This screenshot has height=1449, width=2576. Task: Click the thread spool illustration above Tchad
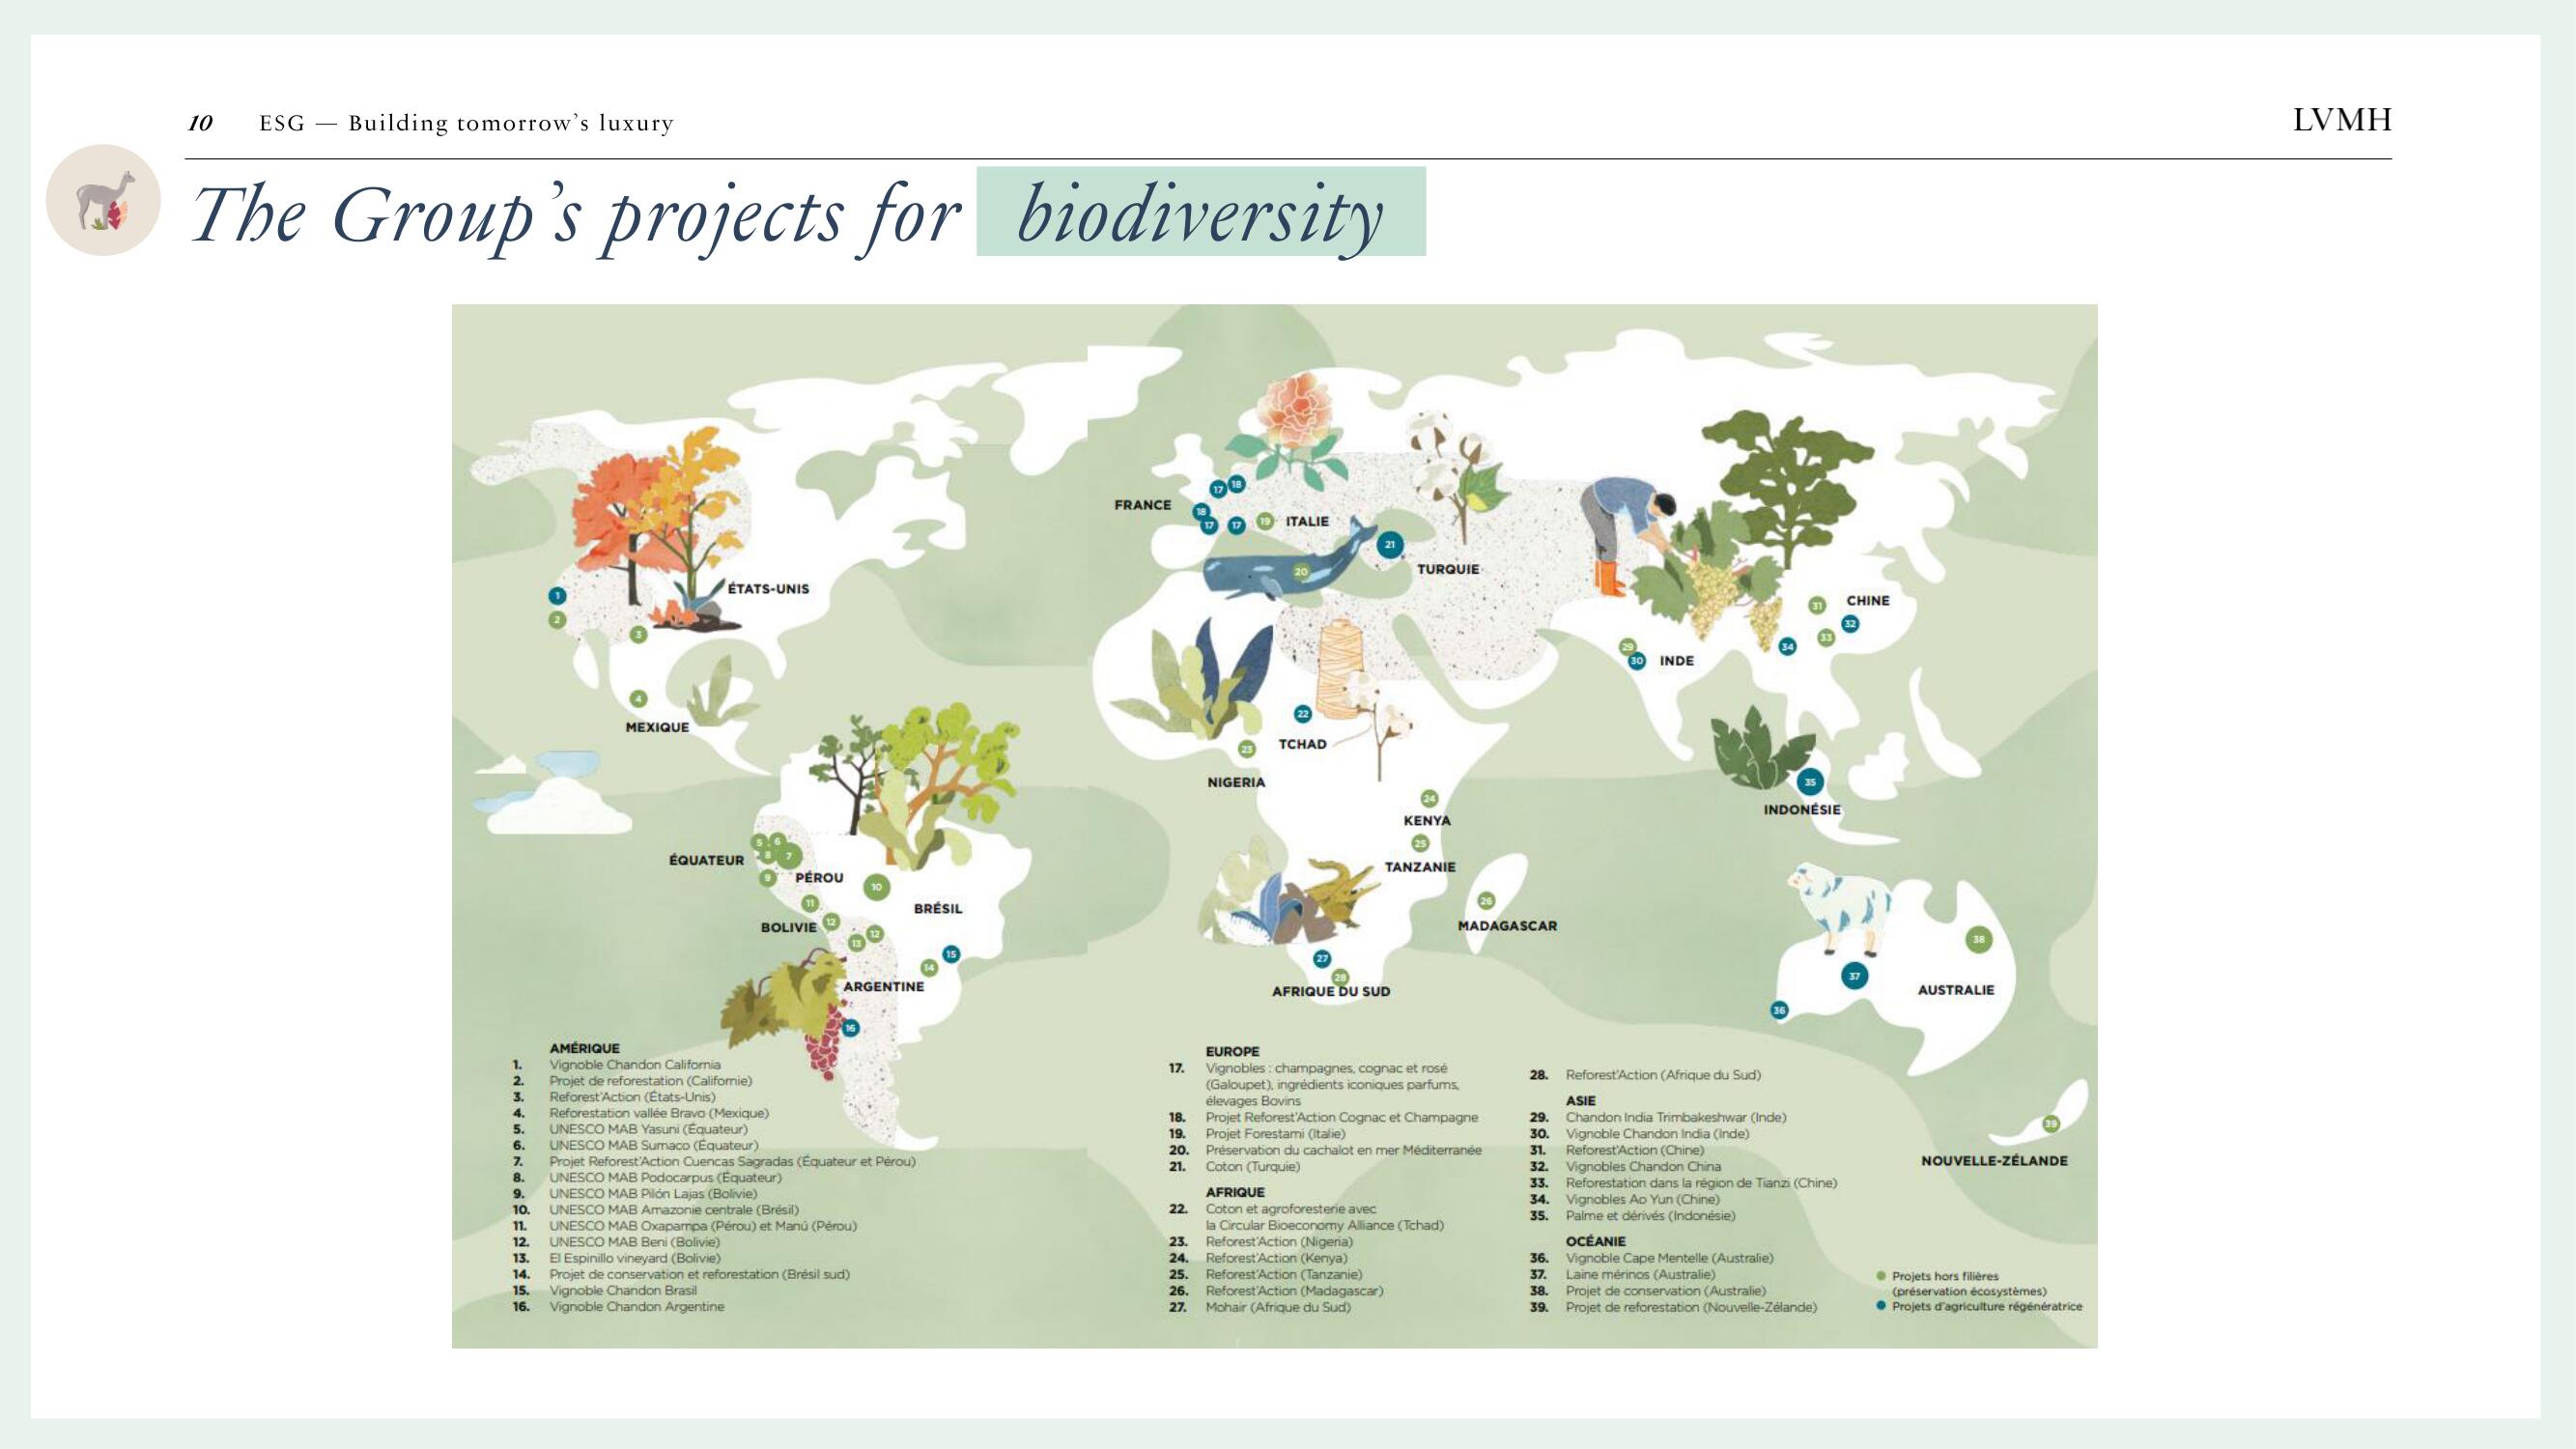click(1340, 668)
